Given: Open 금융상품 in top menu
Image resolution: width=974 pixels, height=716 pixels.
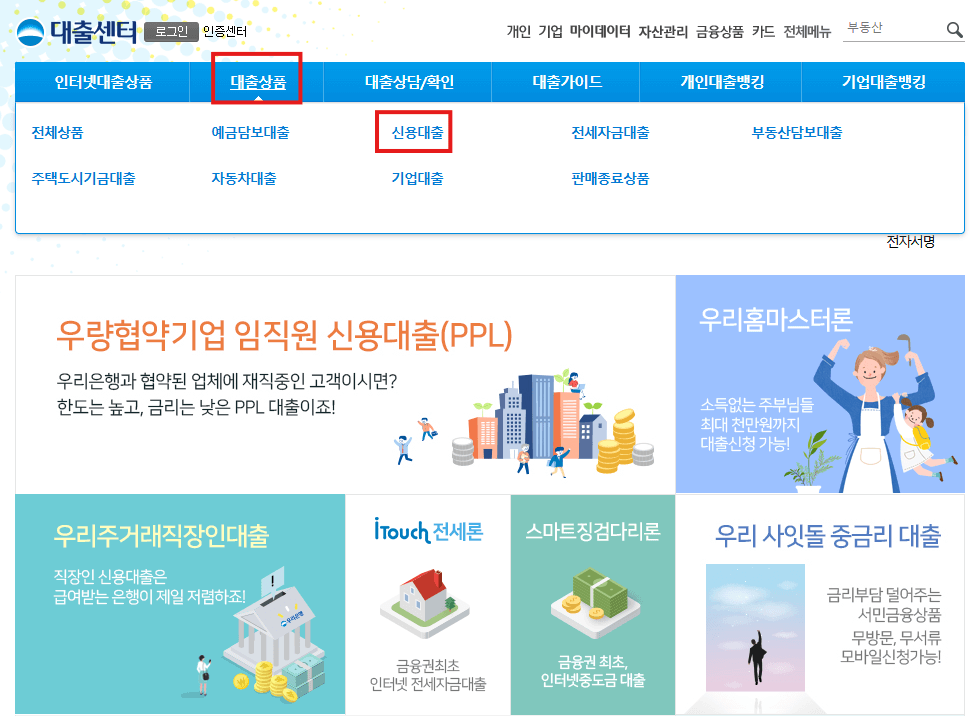Looking at the screenshot, I should [x=719, y=32].
